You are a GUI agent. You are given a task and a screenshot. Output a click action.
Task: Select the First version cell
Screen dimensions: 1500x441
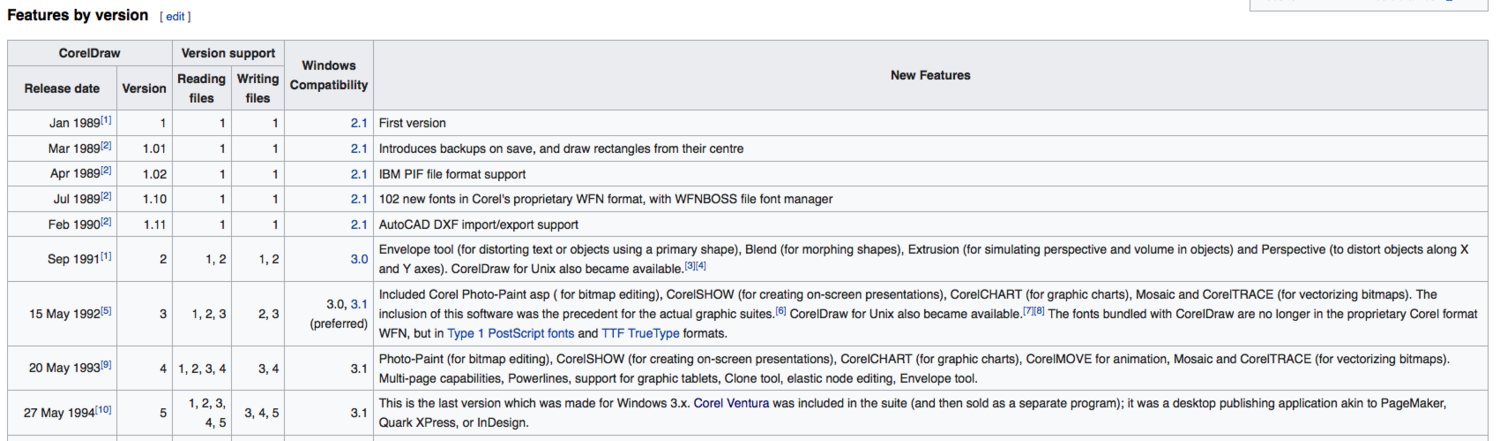[x=930, y=123]
